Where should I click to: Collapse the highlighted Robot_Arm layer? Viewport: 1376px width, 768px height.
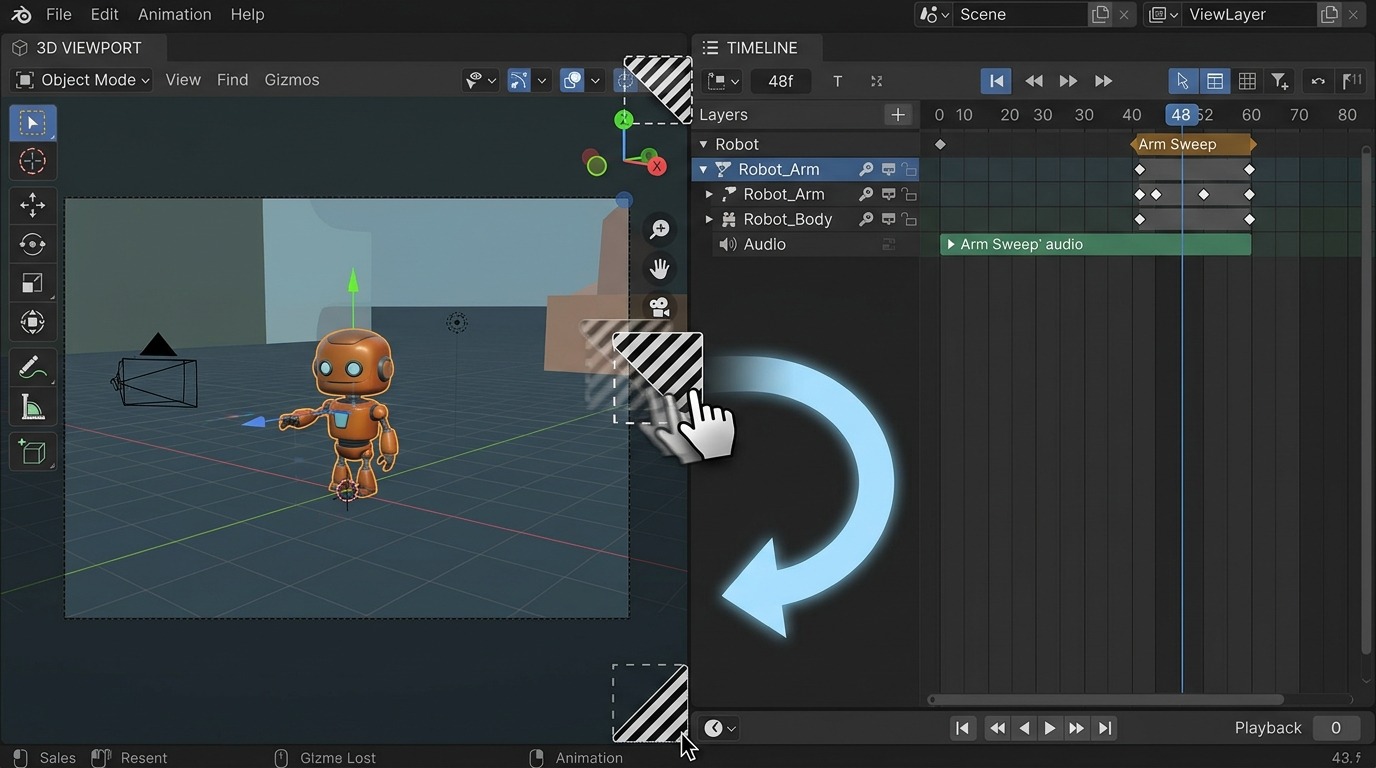(x=703, y=169)
